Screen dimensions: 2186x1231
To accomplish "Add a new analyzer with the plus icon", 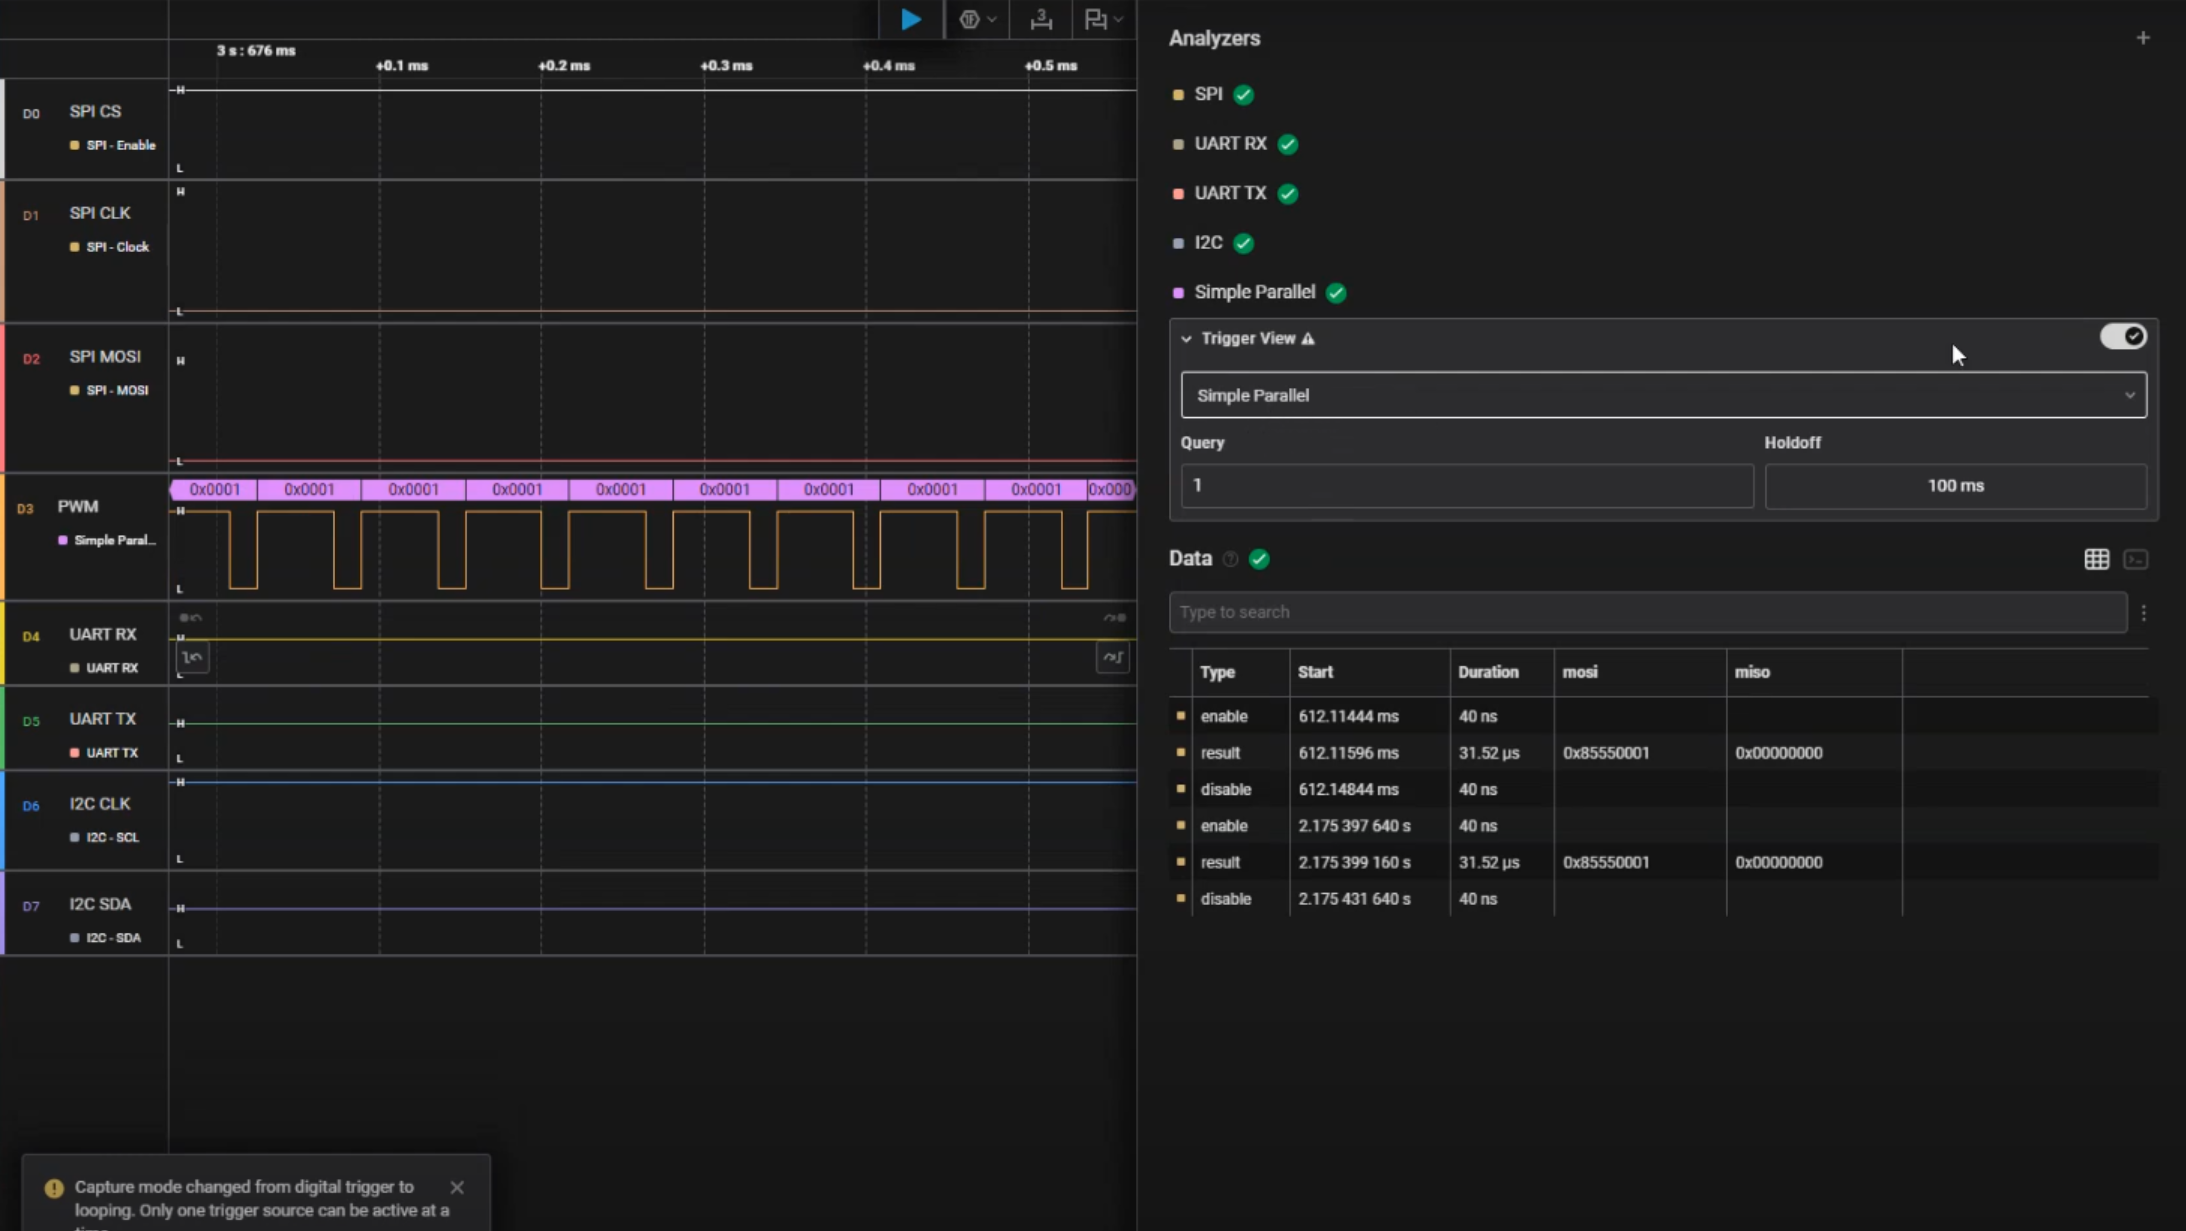I will [x=2145, y=37].
